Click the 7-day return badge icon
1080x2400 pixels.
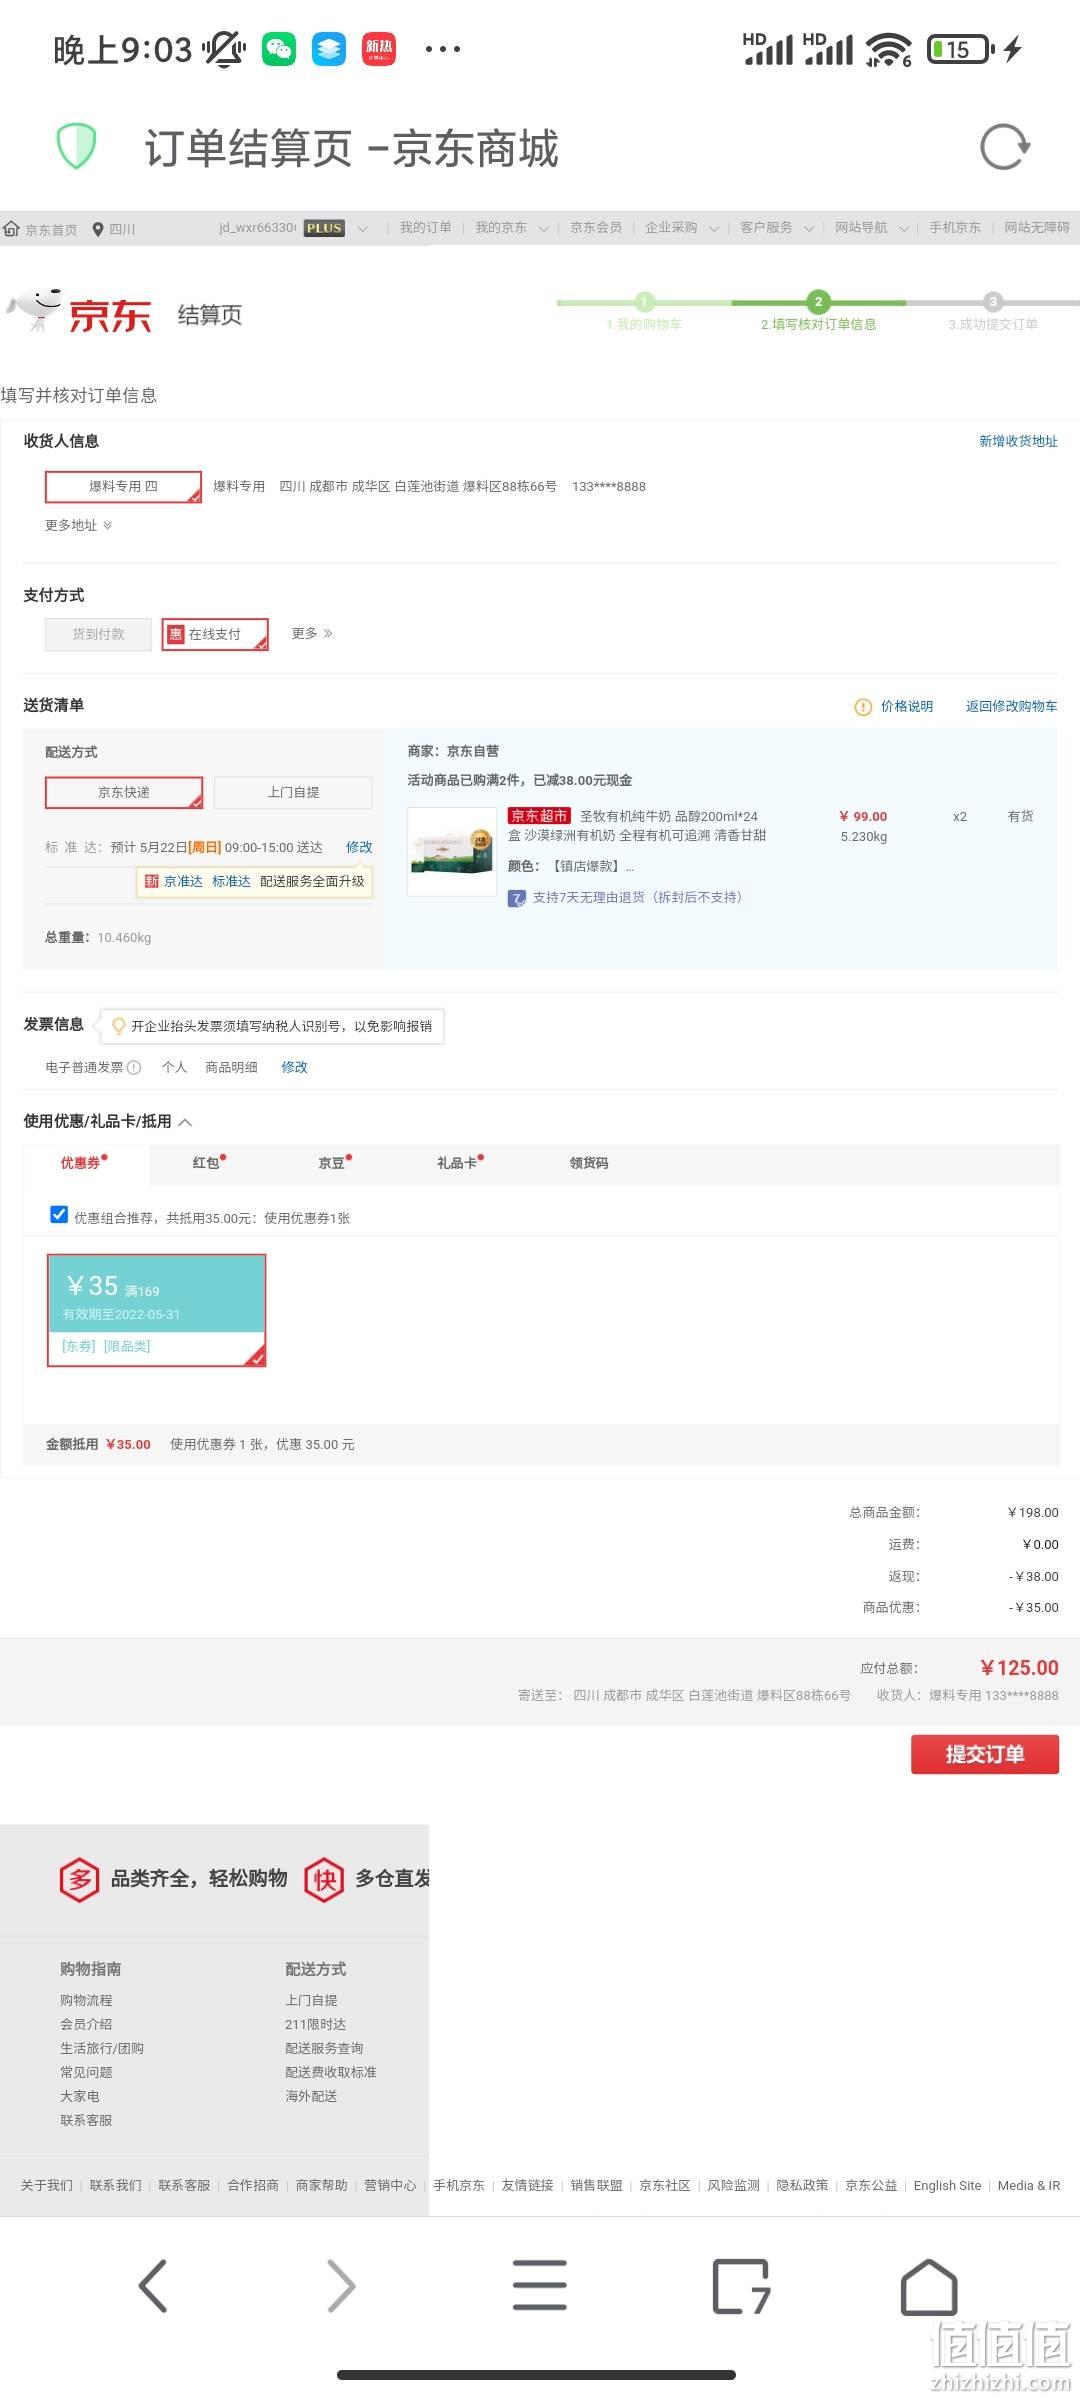[x=517, y=898]
